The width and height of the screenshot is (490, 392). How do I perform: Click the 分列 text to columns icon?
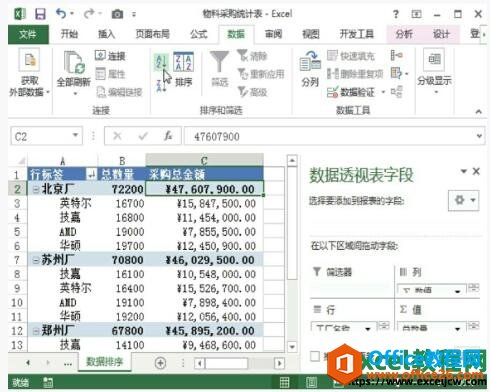click(310, 68)
